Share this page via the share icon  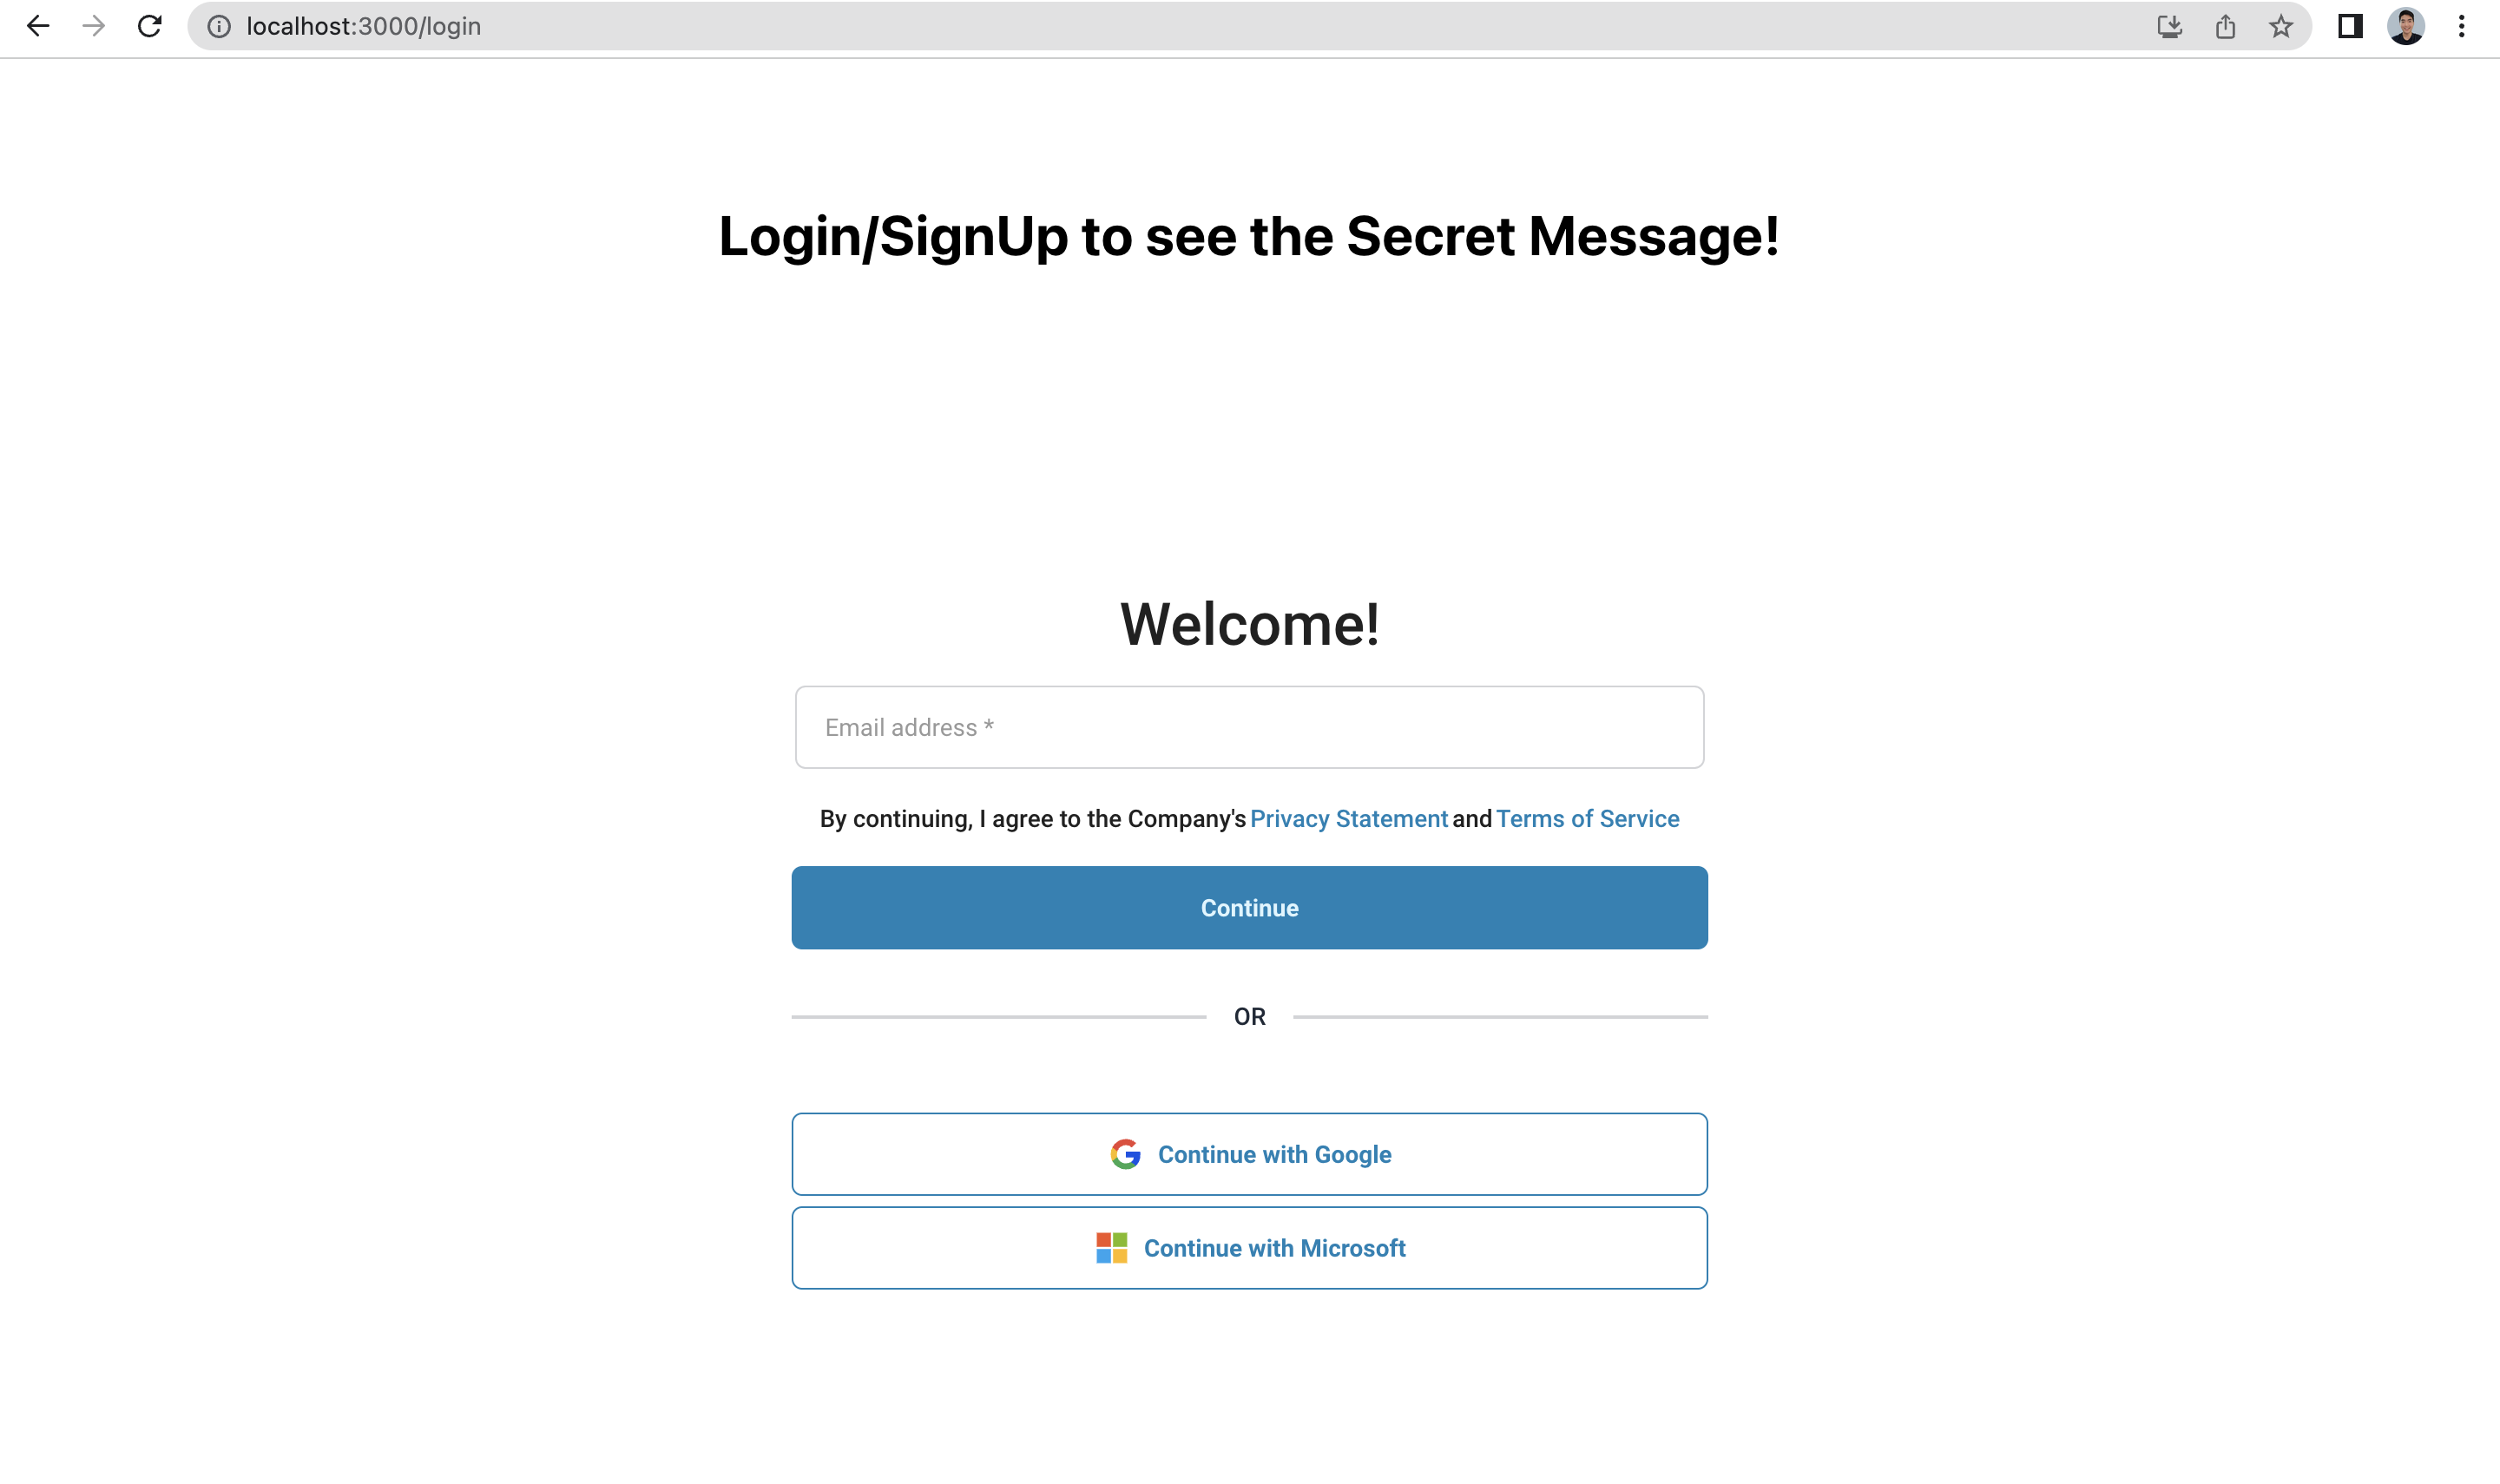tap(2225, 26)
